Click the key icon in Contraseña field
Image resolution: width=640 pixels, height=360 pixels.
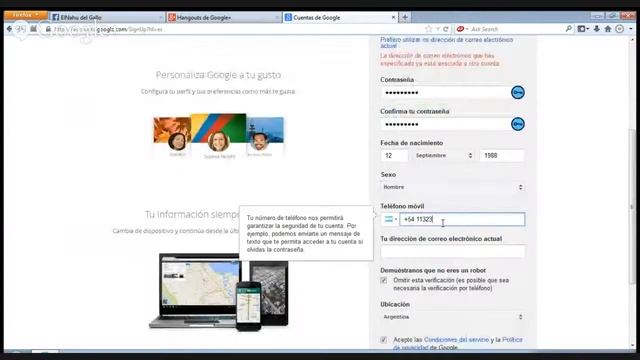[518, 93]
